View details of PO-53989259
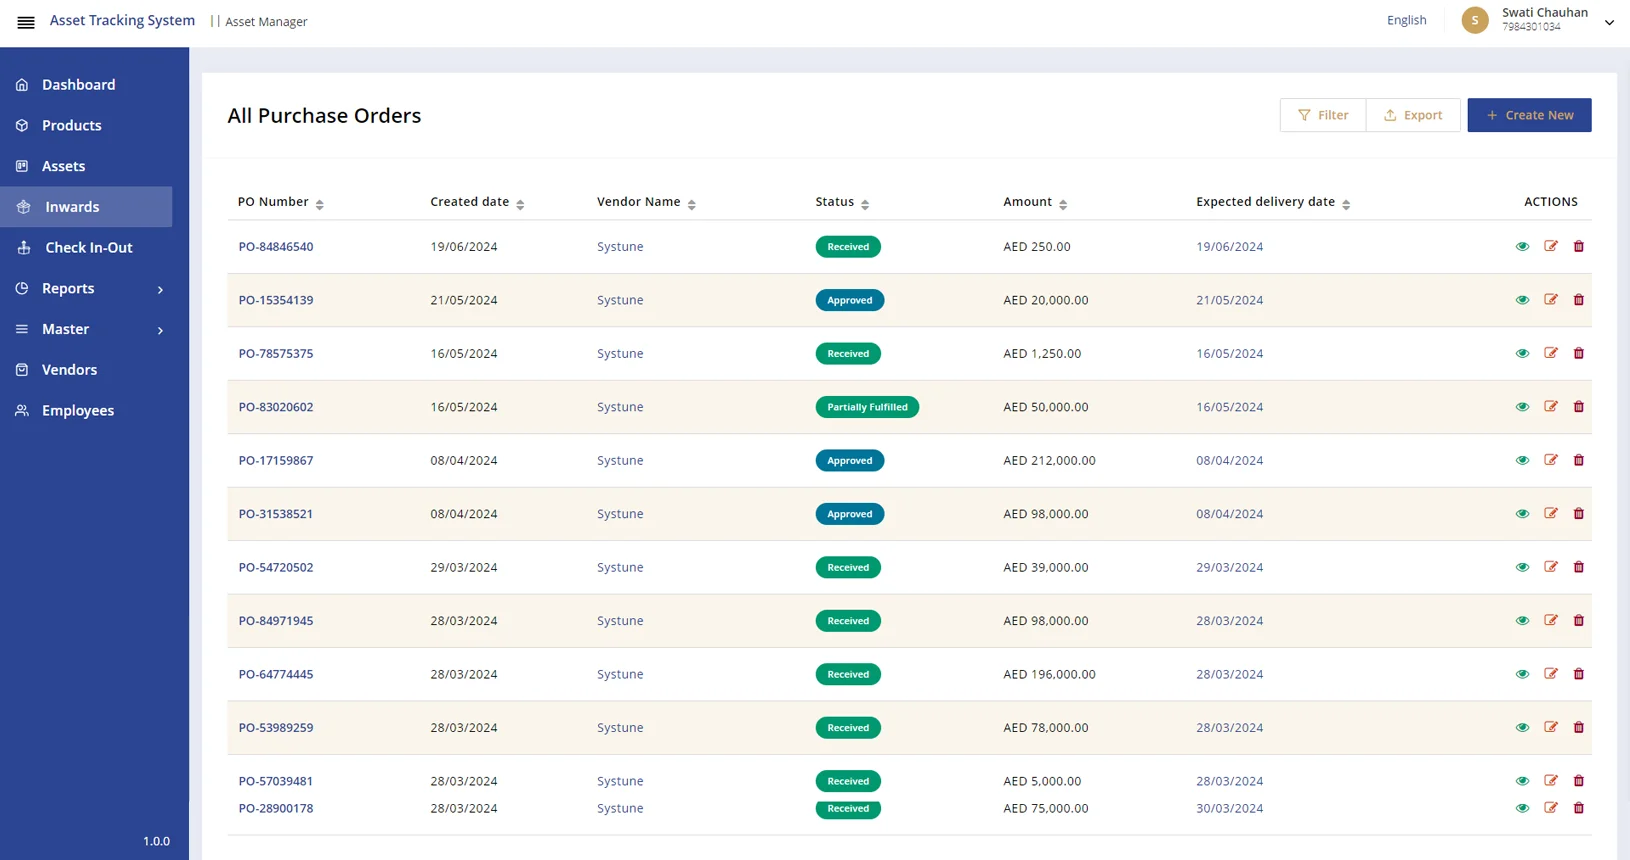 point(1522,728)
